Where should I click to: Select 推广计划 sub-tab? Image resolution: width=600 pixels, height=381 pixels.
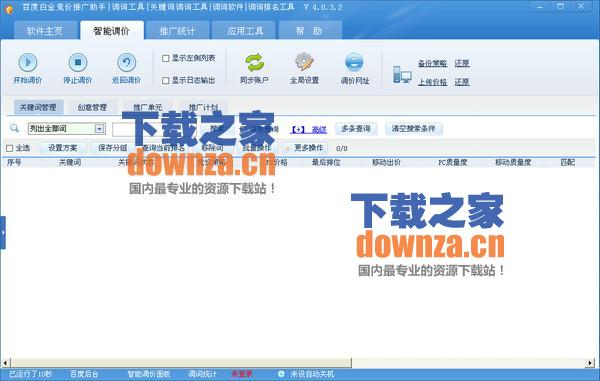pyautogui.click(x=203, y=107)
